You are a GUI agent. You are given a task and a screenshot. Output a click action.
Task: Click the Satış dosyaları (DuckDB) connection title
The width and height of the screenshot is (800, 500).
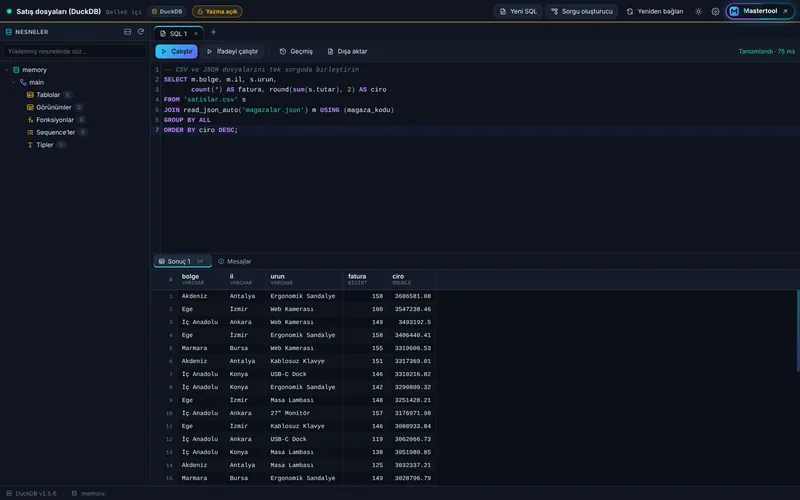59,11
